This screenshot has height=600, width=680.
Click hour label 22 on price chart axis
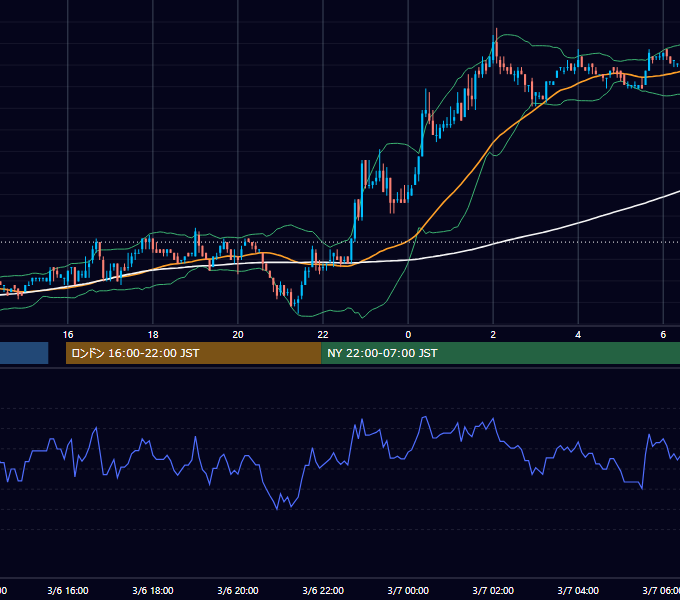coord(323,335)
